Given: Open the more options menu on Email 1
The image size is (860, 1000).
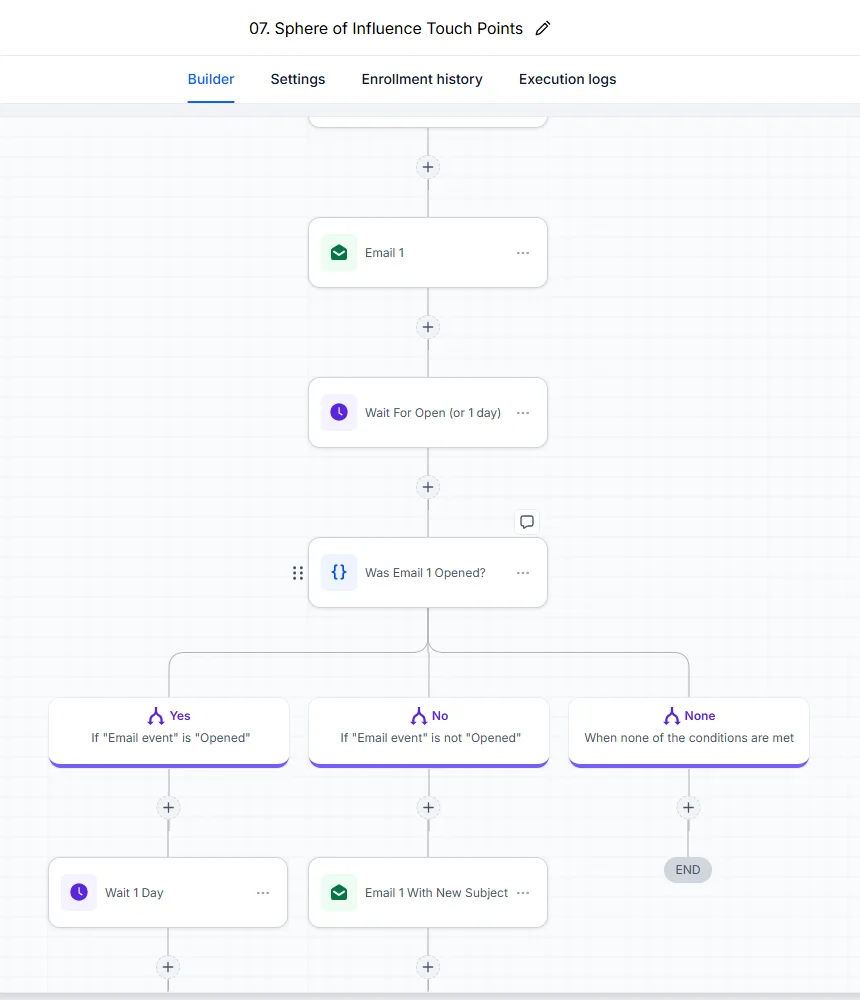Looking at the screenshot, I should 523,253.
